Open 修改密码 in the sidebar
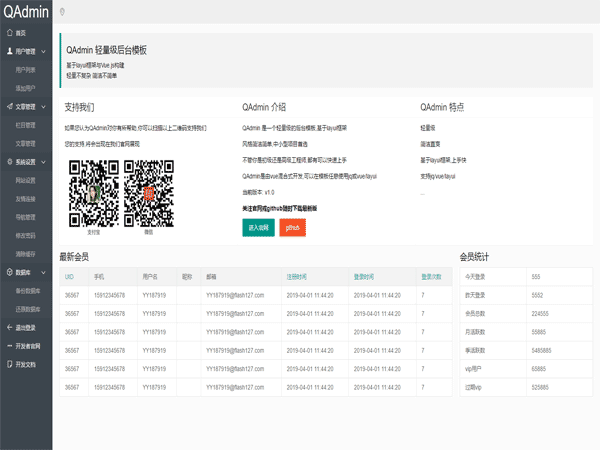600x450 pixels. (26, 235)
